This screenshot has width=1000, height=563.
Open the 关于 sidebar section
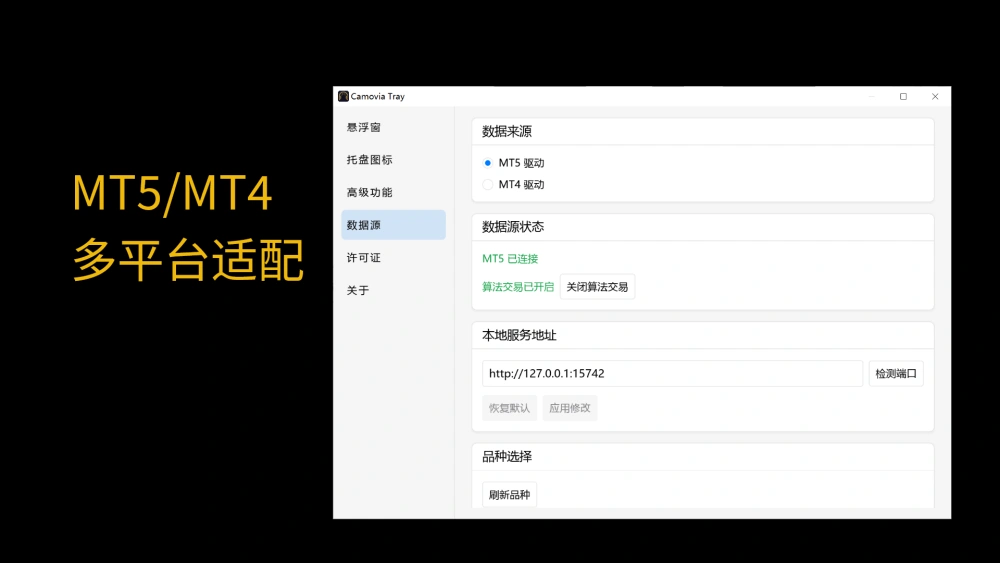point(393,290)
